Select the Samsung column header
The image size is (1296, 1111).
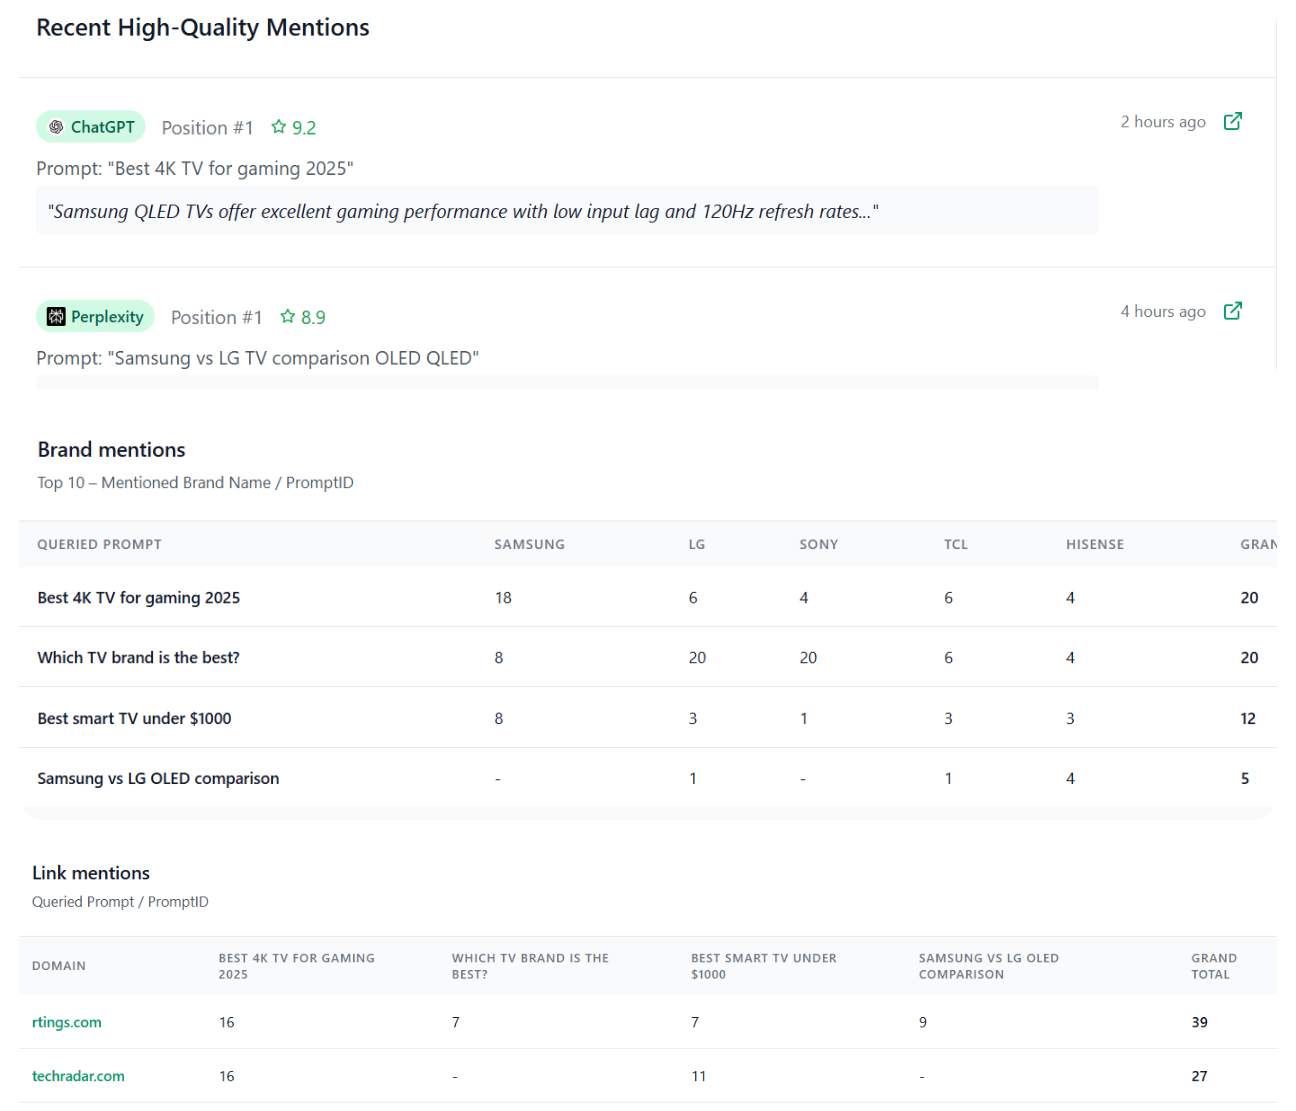click(529, 544)
